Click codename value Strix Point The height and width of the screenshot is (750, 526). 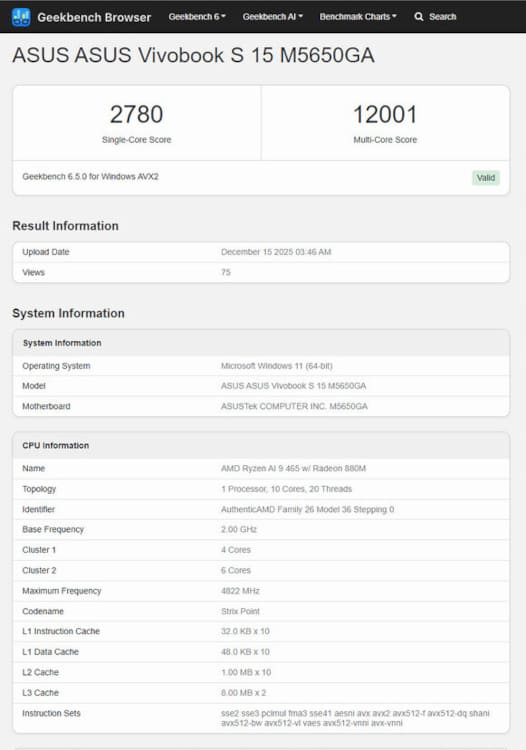click(x=240, y=611)
